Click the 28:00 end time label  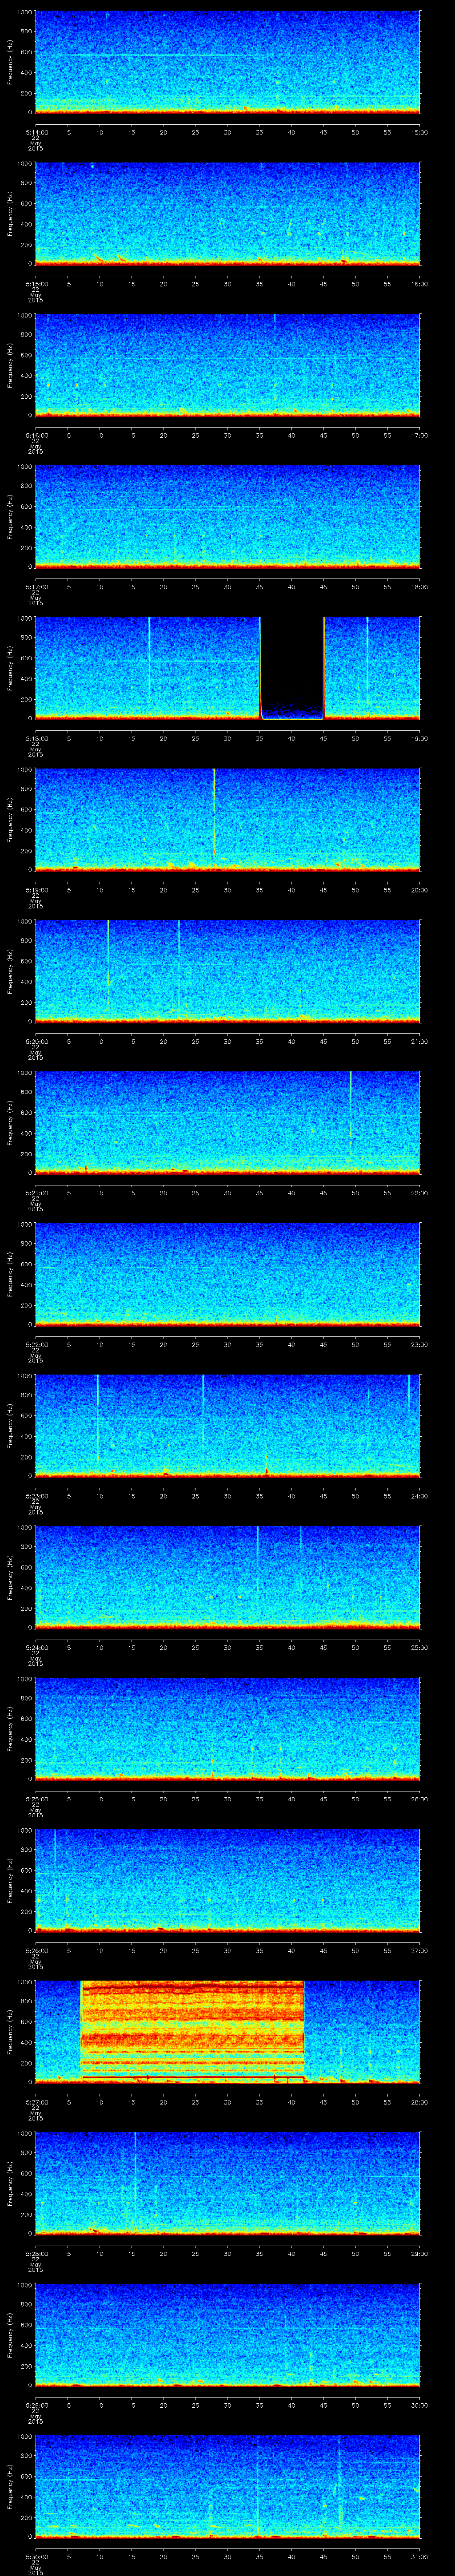click(419, 2102)
